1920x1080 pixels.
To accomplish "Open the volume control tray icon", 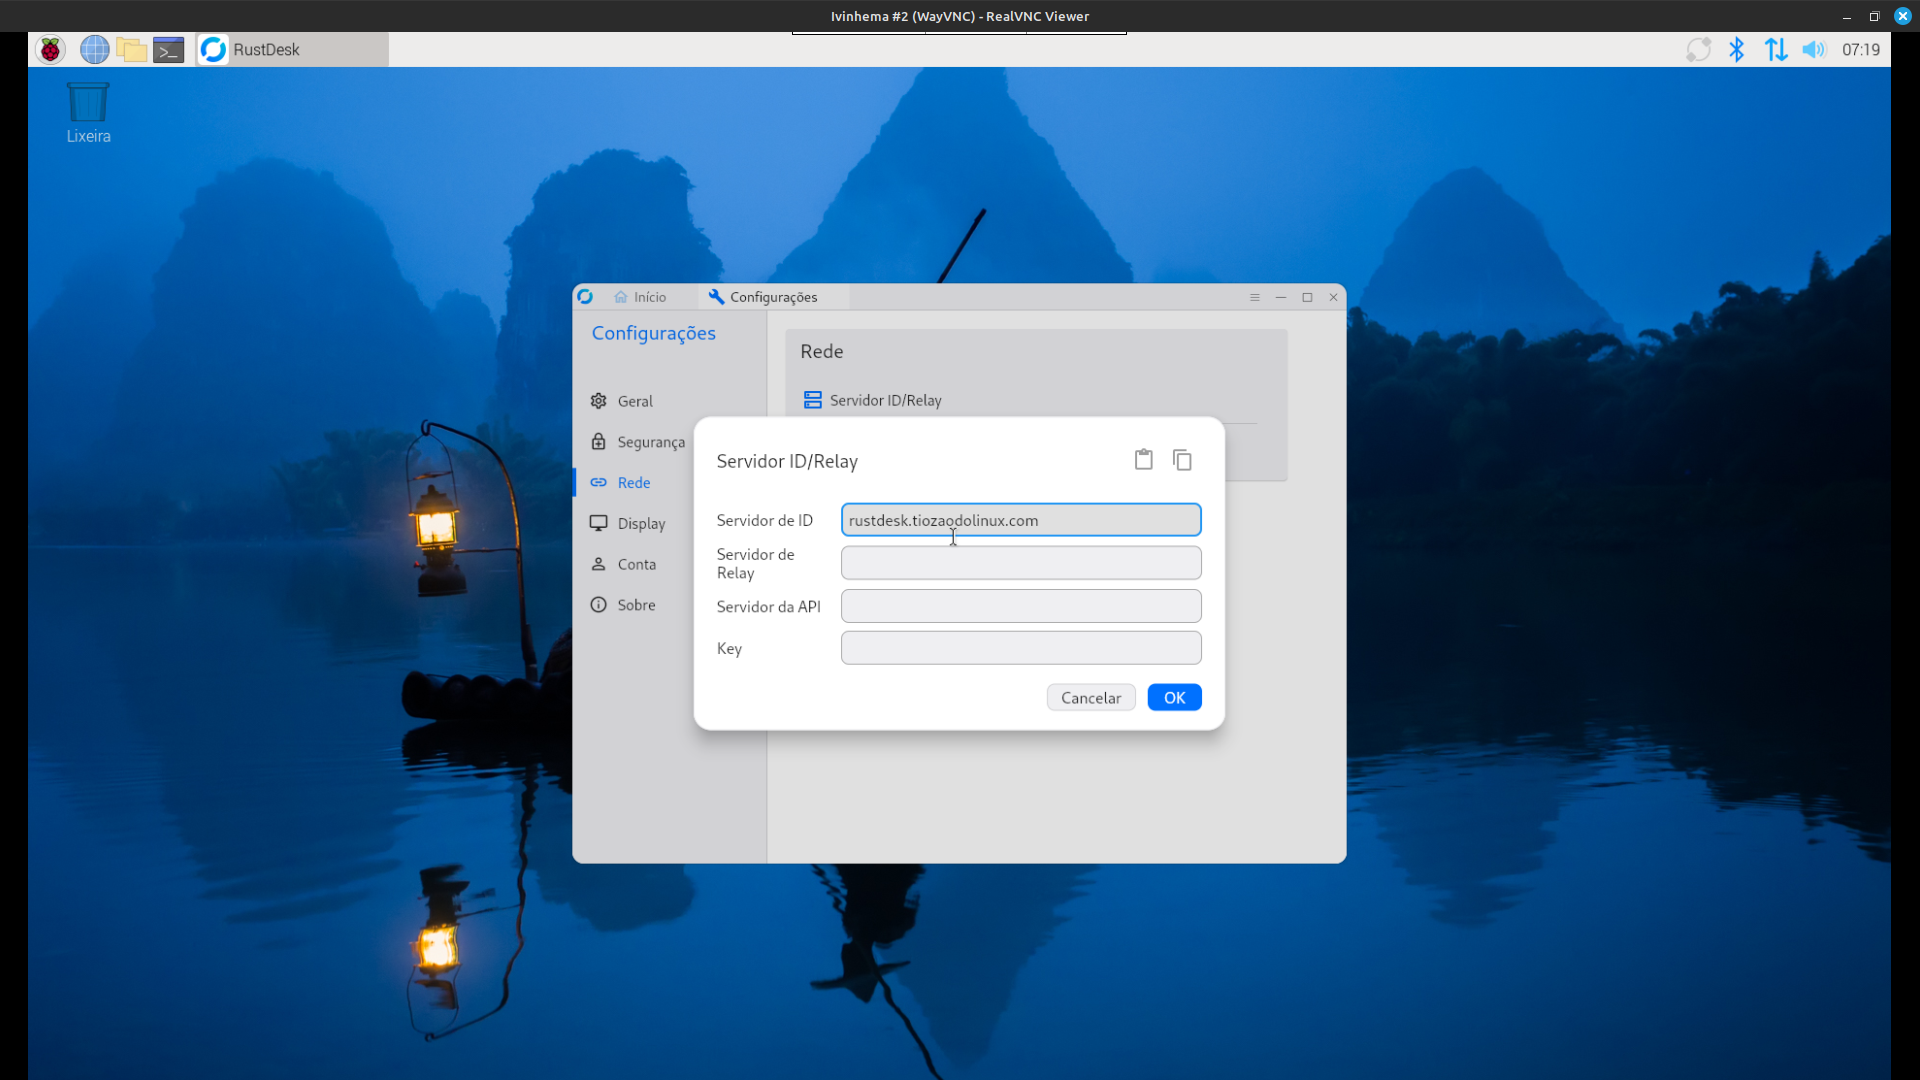I will 1814,49.
